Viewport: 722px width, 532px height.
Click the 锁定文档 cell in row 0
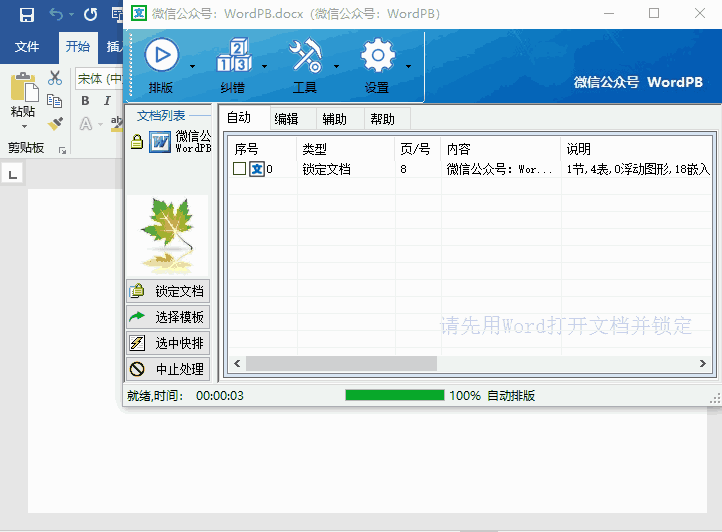coord(326,169)
